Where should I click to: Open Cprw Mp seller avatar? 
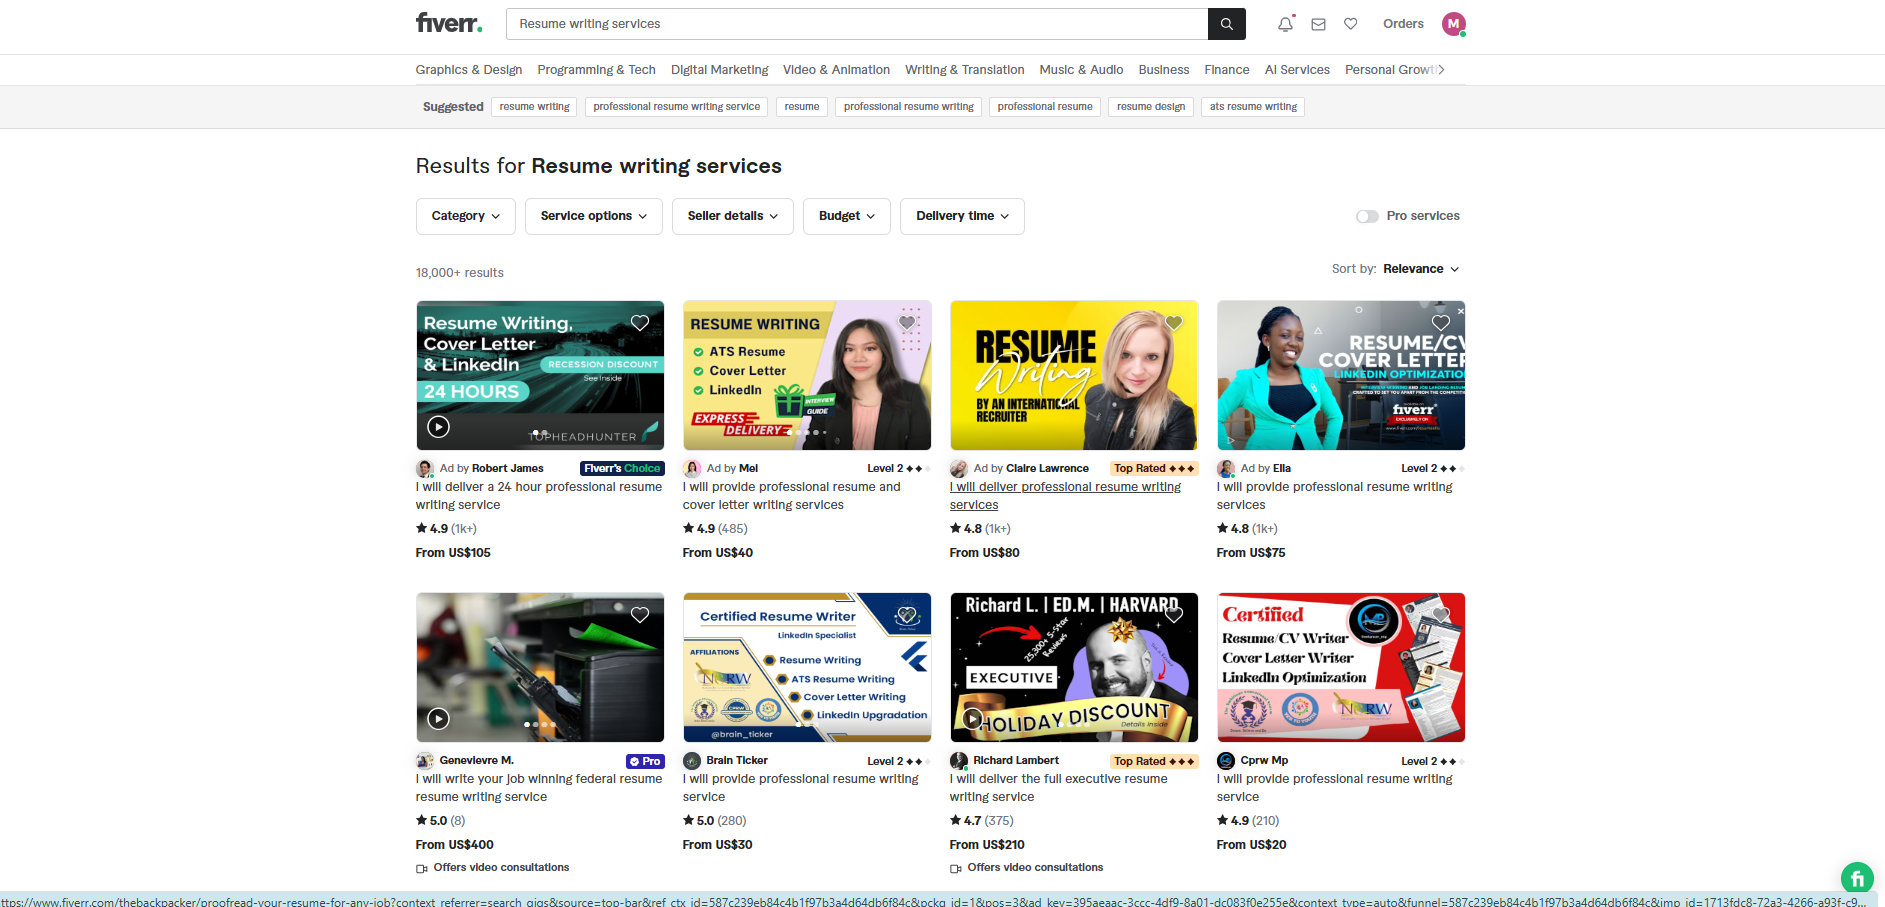1226,760
